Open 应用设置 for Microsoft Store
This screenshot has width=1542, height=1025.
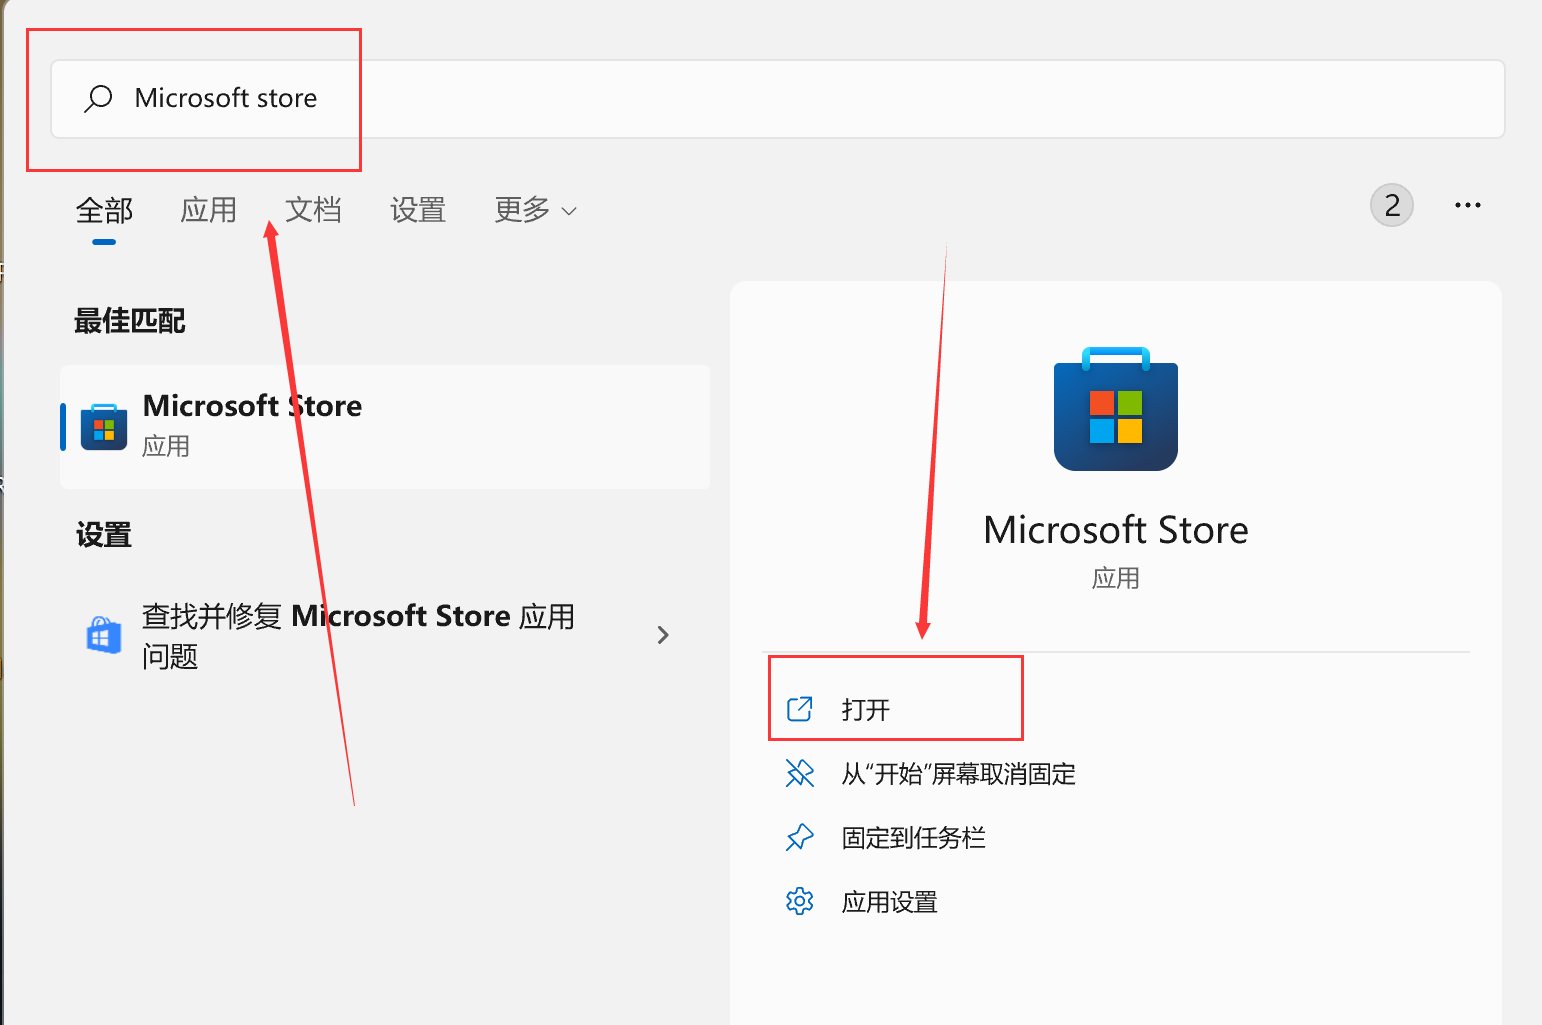[888, 901]
